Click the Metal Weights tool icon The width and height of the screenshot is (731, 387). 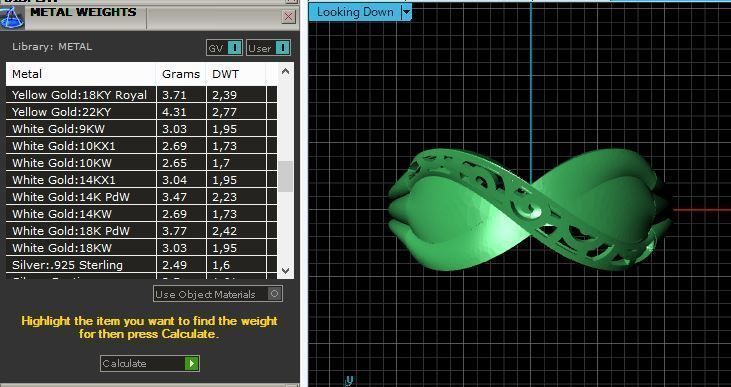(12, 17)
